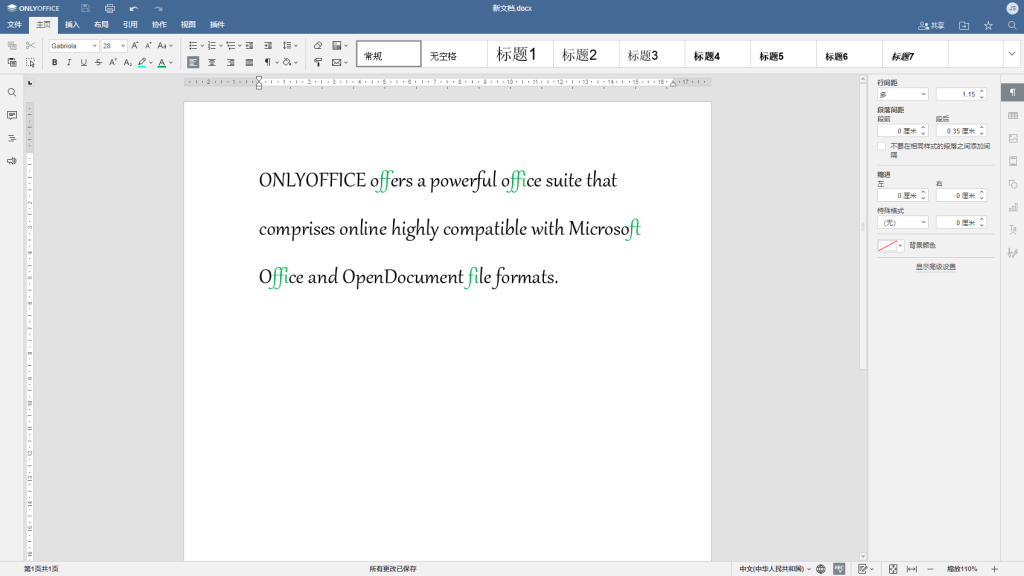
Task: Open the special indent format dropdown
Action: point(903,223)
